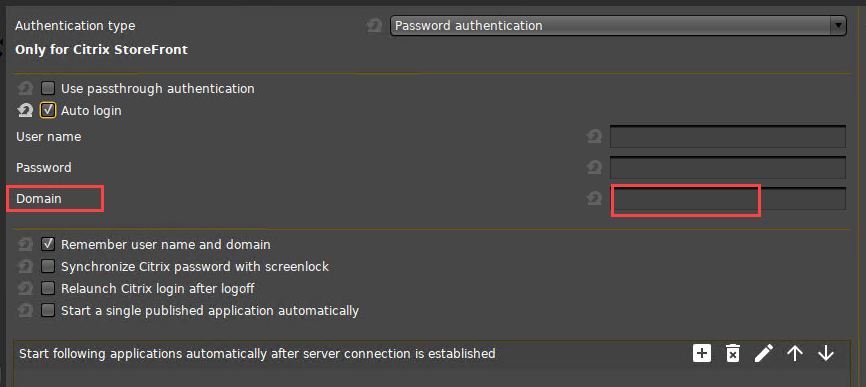Click reset icon beside User name field
The width and height of the screenshot is (866, 387).
(594, 136)
